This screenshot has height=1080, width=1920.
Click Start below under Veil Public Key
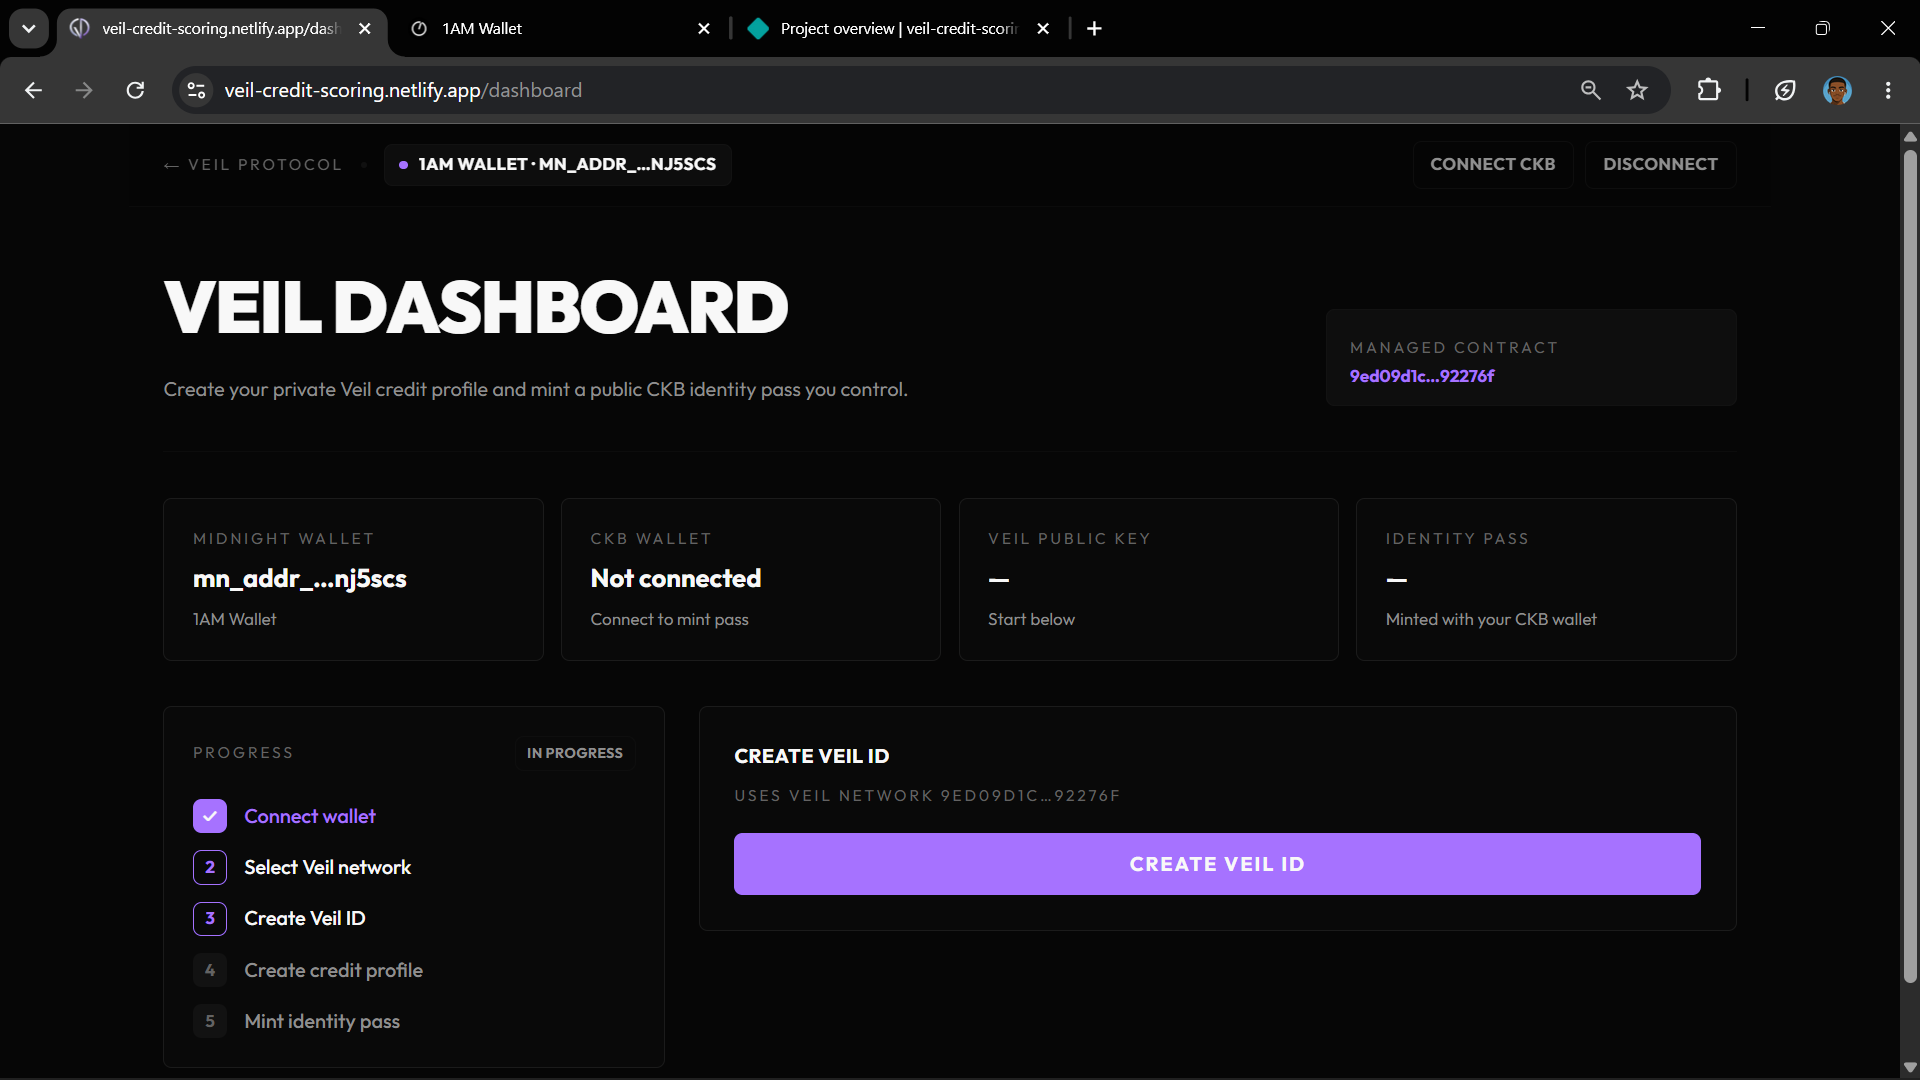pos(1031,619)
